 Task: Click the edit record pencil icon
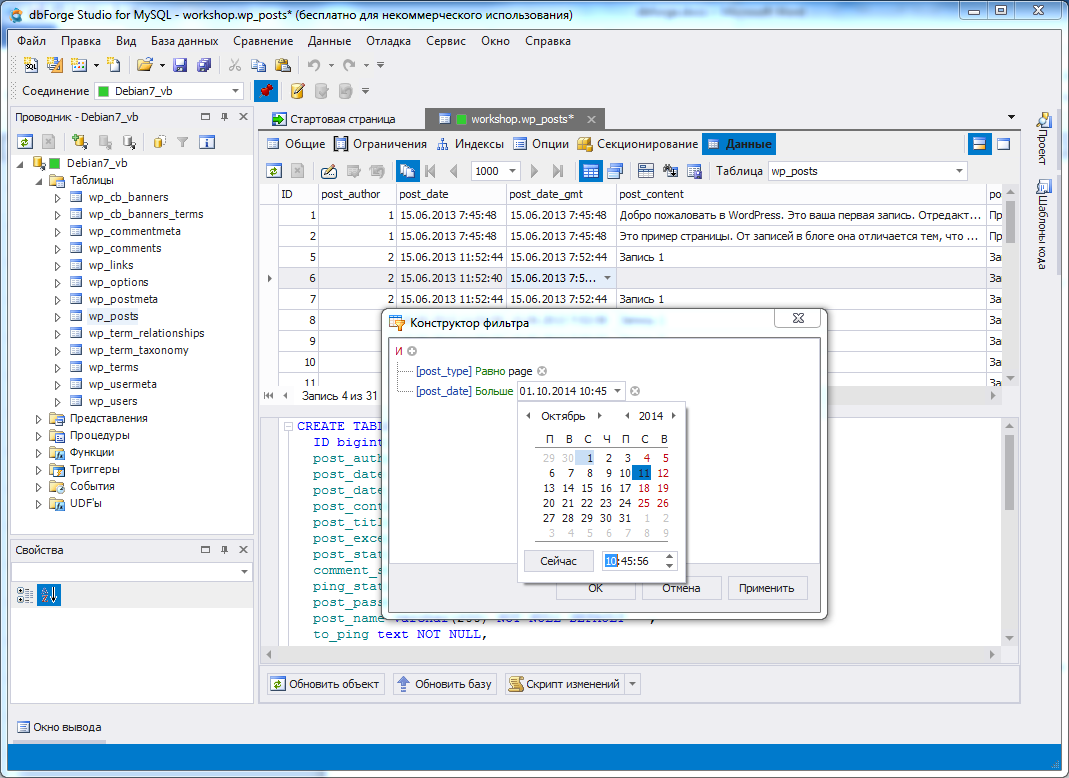329,171
